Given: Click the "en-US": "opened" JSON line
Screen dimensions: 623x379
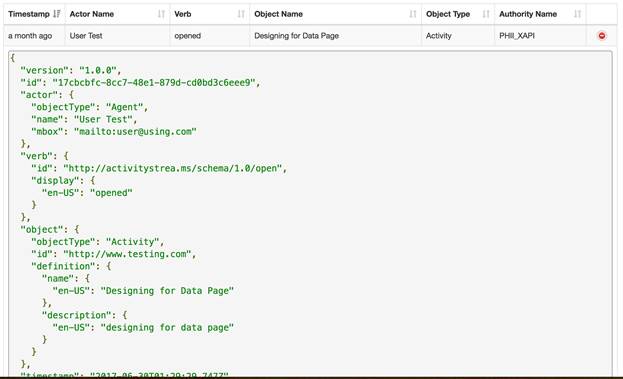Looking at the screenshot, I should [x=87, y=193].
